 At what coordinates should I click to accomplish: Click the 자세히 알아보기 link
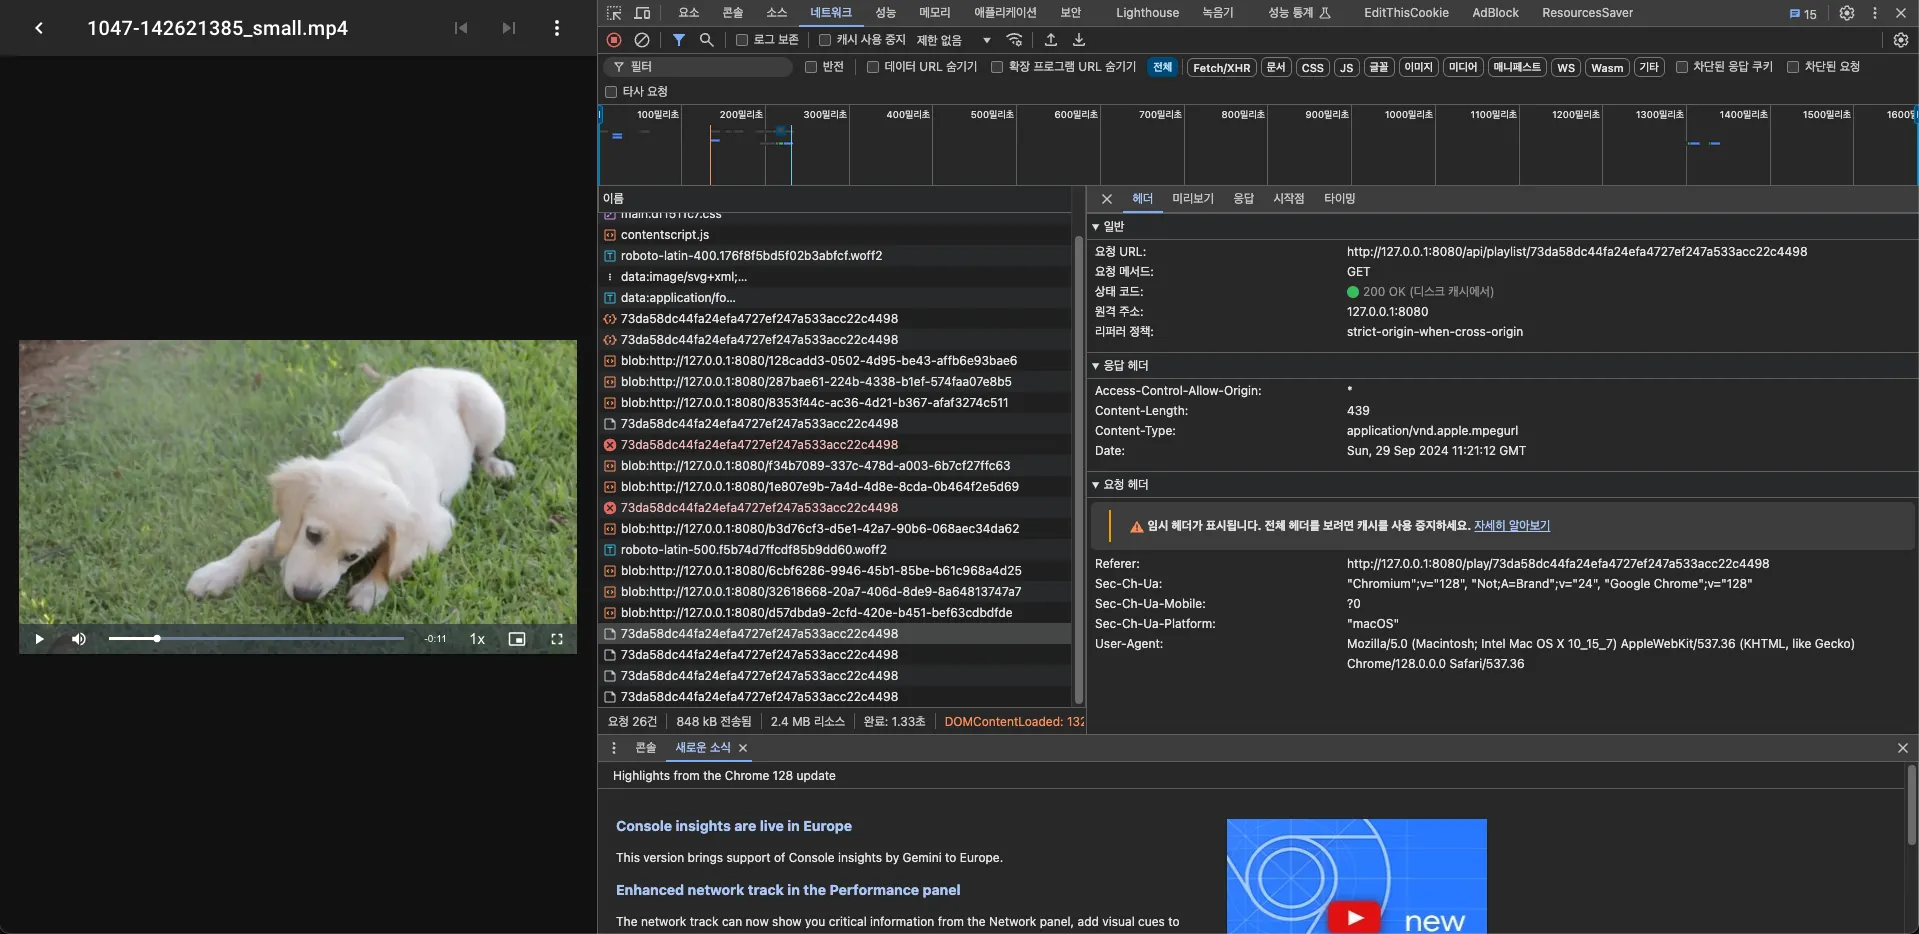(x=1511, y=526)
